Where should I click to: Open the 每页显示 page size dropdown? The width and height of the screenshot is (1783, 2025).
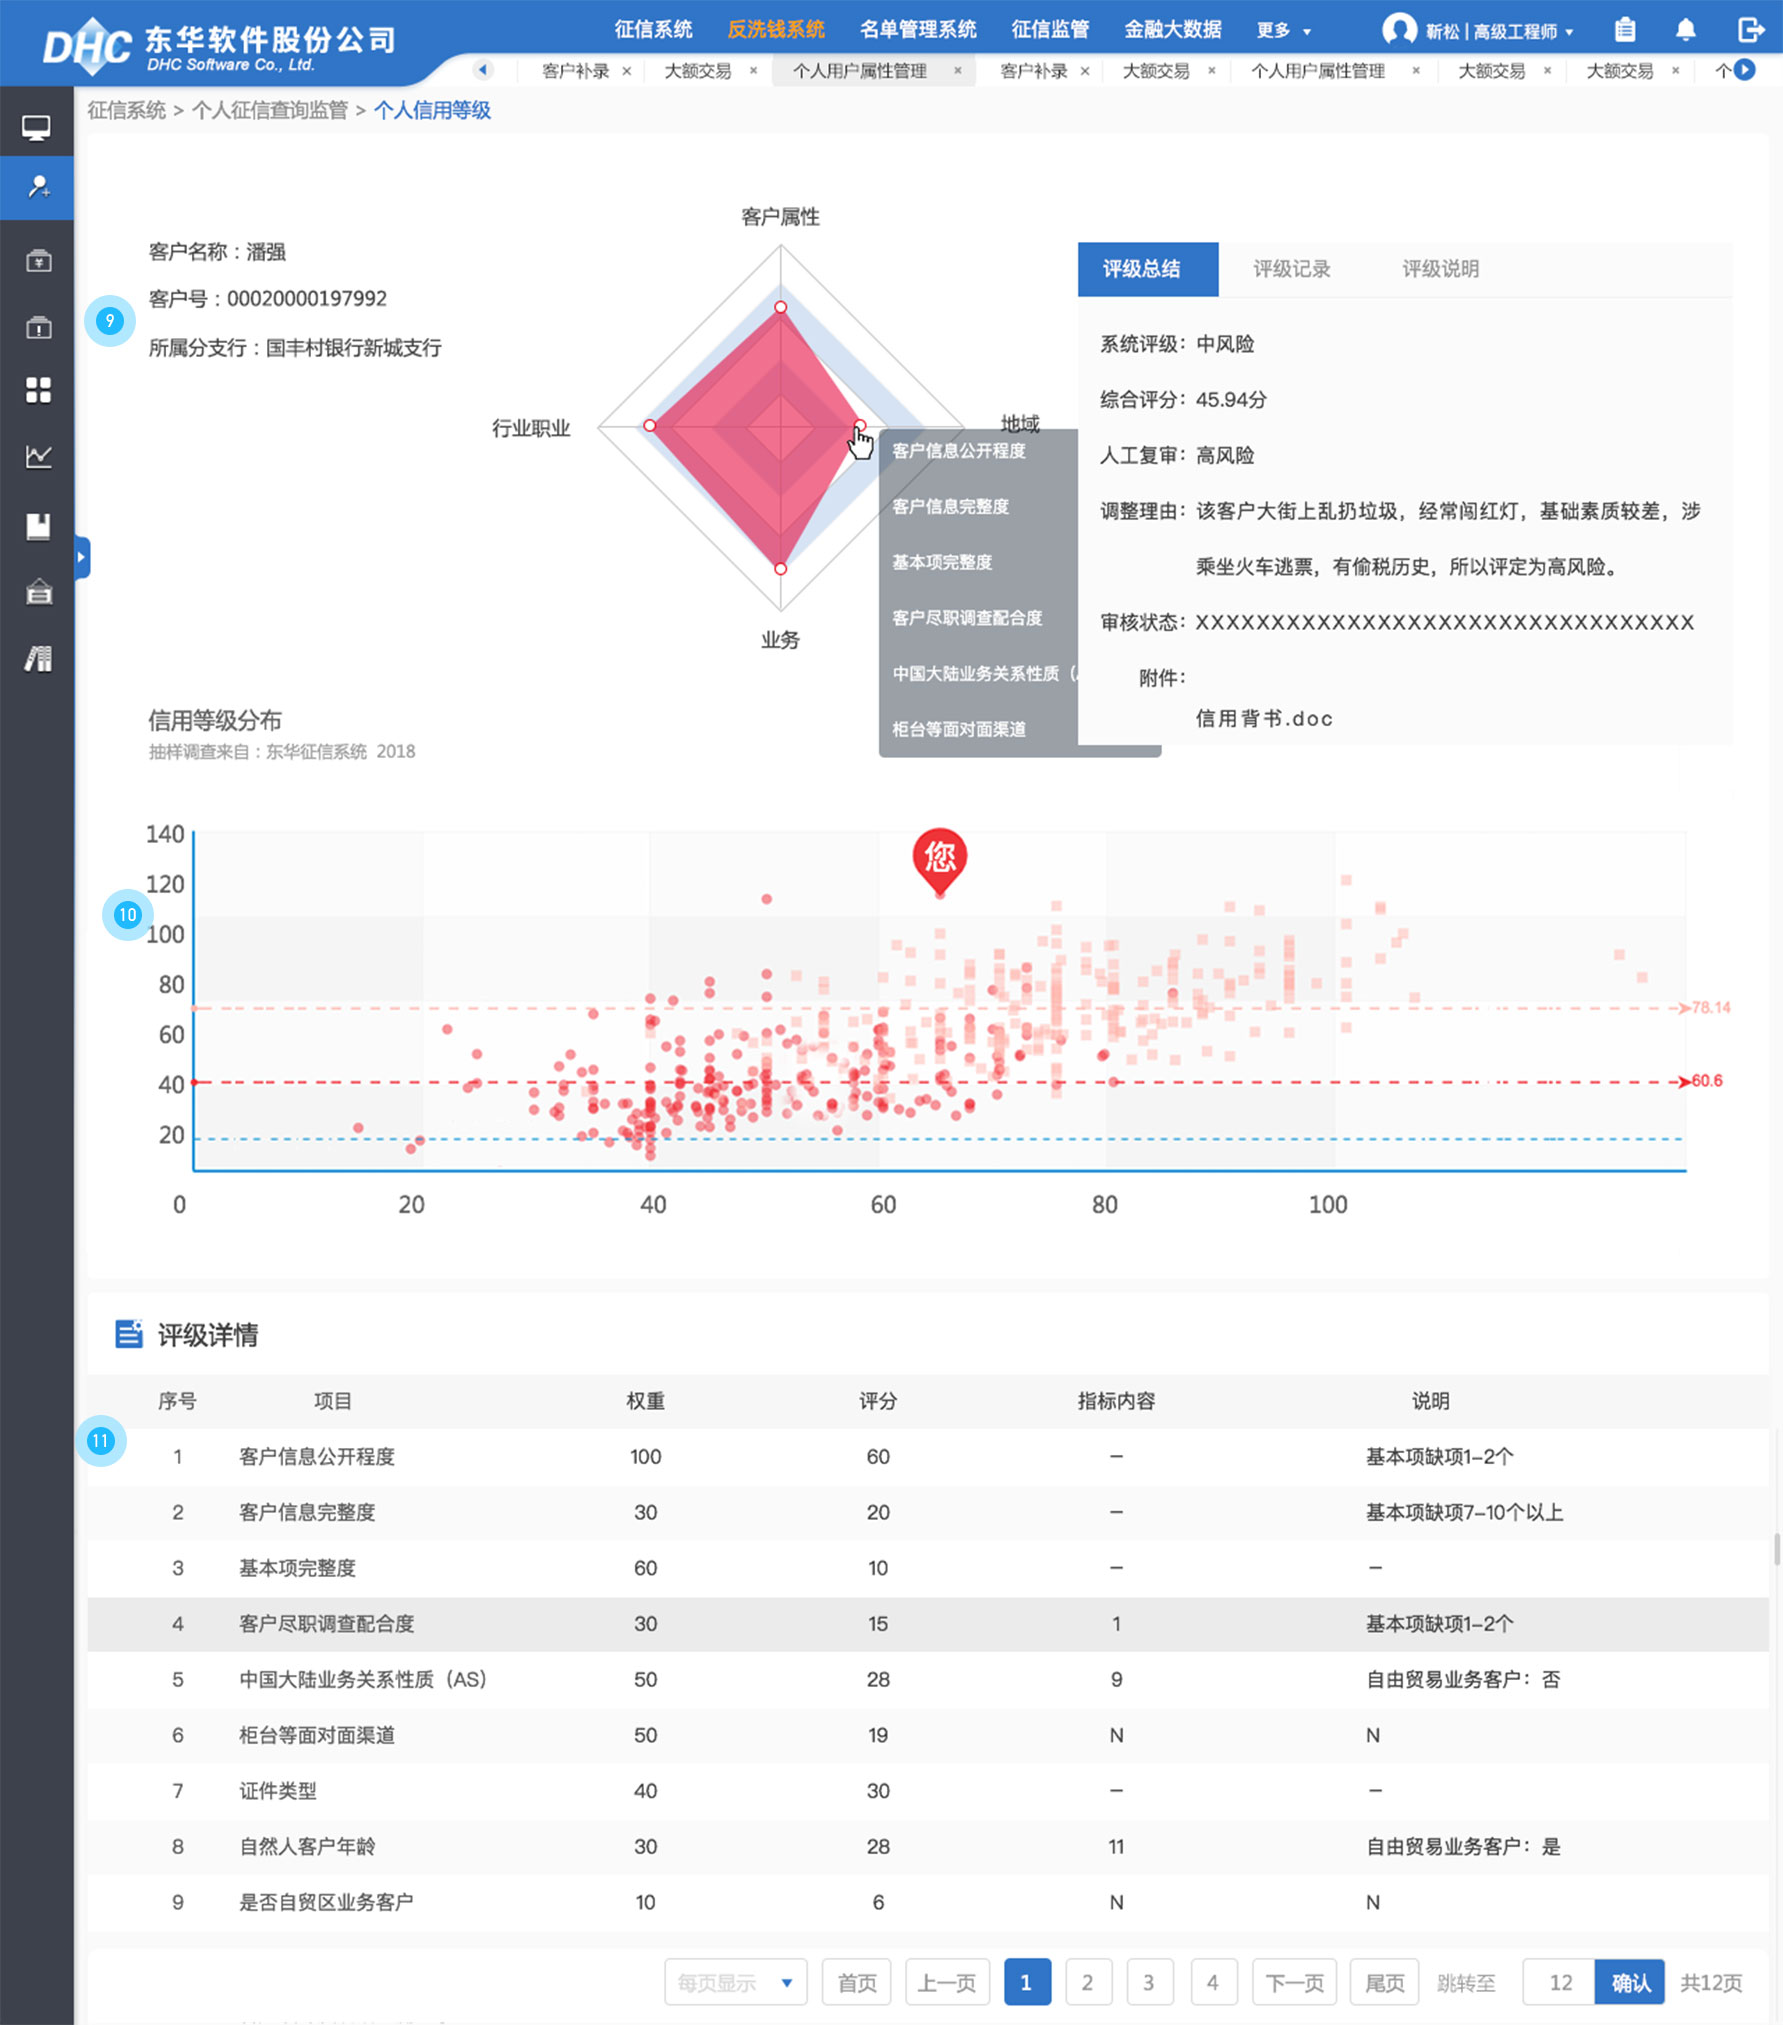[735, 1982]
